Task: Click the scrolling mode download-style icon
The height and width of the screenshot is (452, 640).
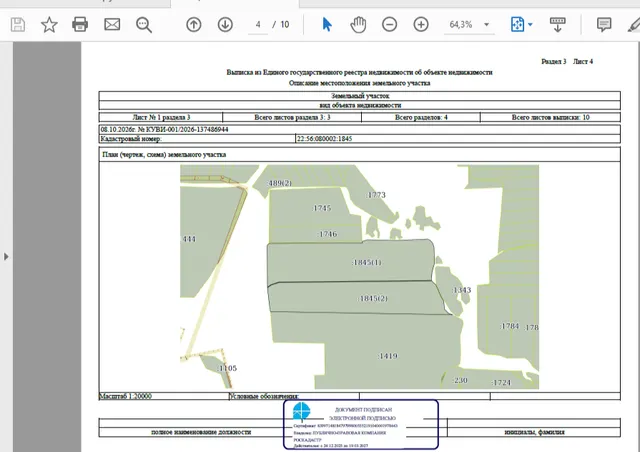Action: coord(558,24)
